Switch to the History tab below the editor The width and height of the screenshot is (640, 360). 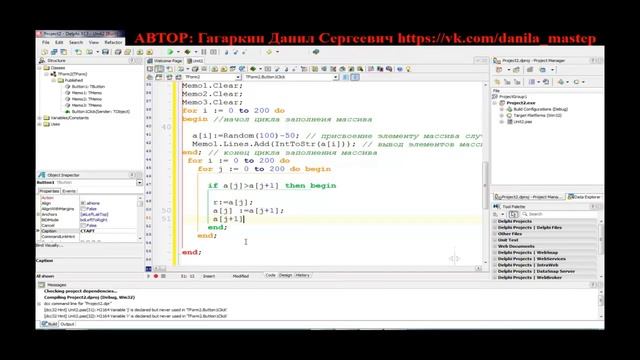(302, 276)
